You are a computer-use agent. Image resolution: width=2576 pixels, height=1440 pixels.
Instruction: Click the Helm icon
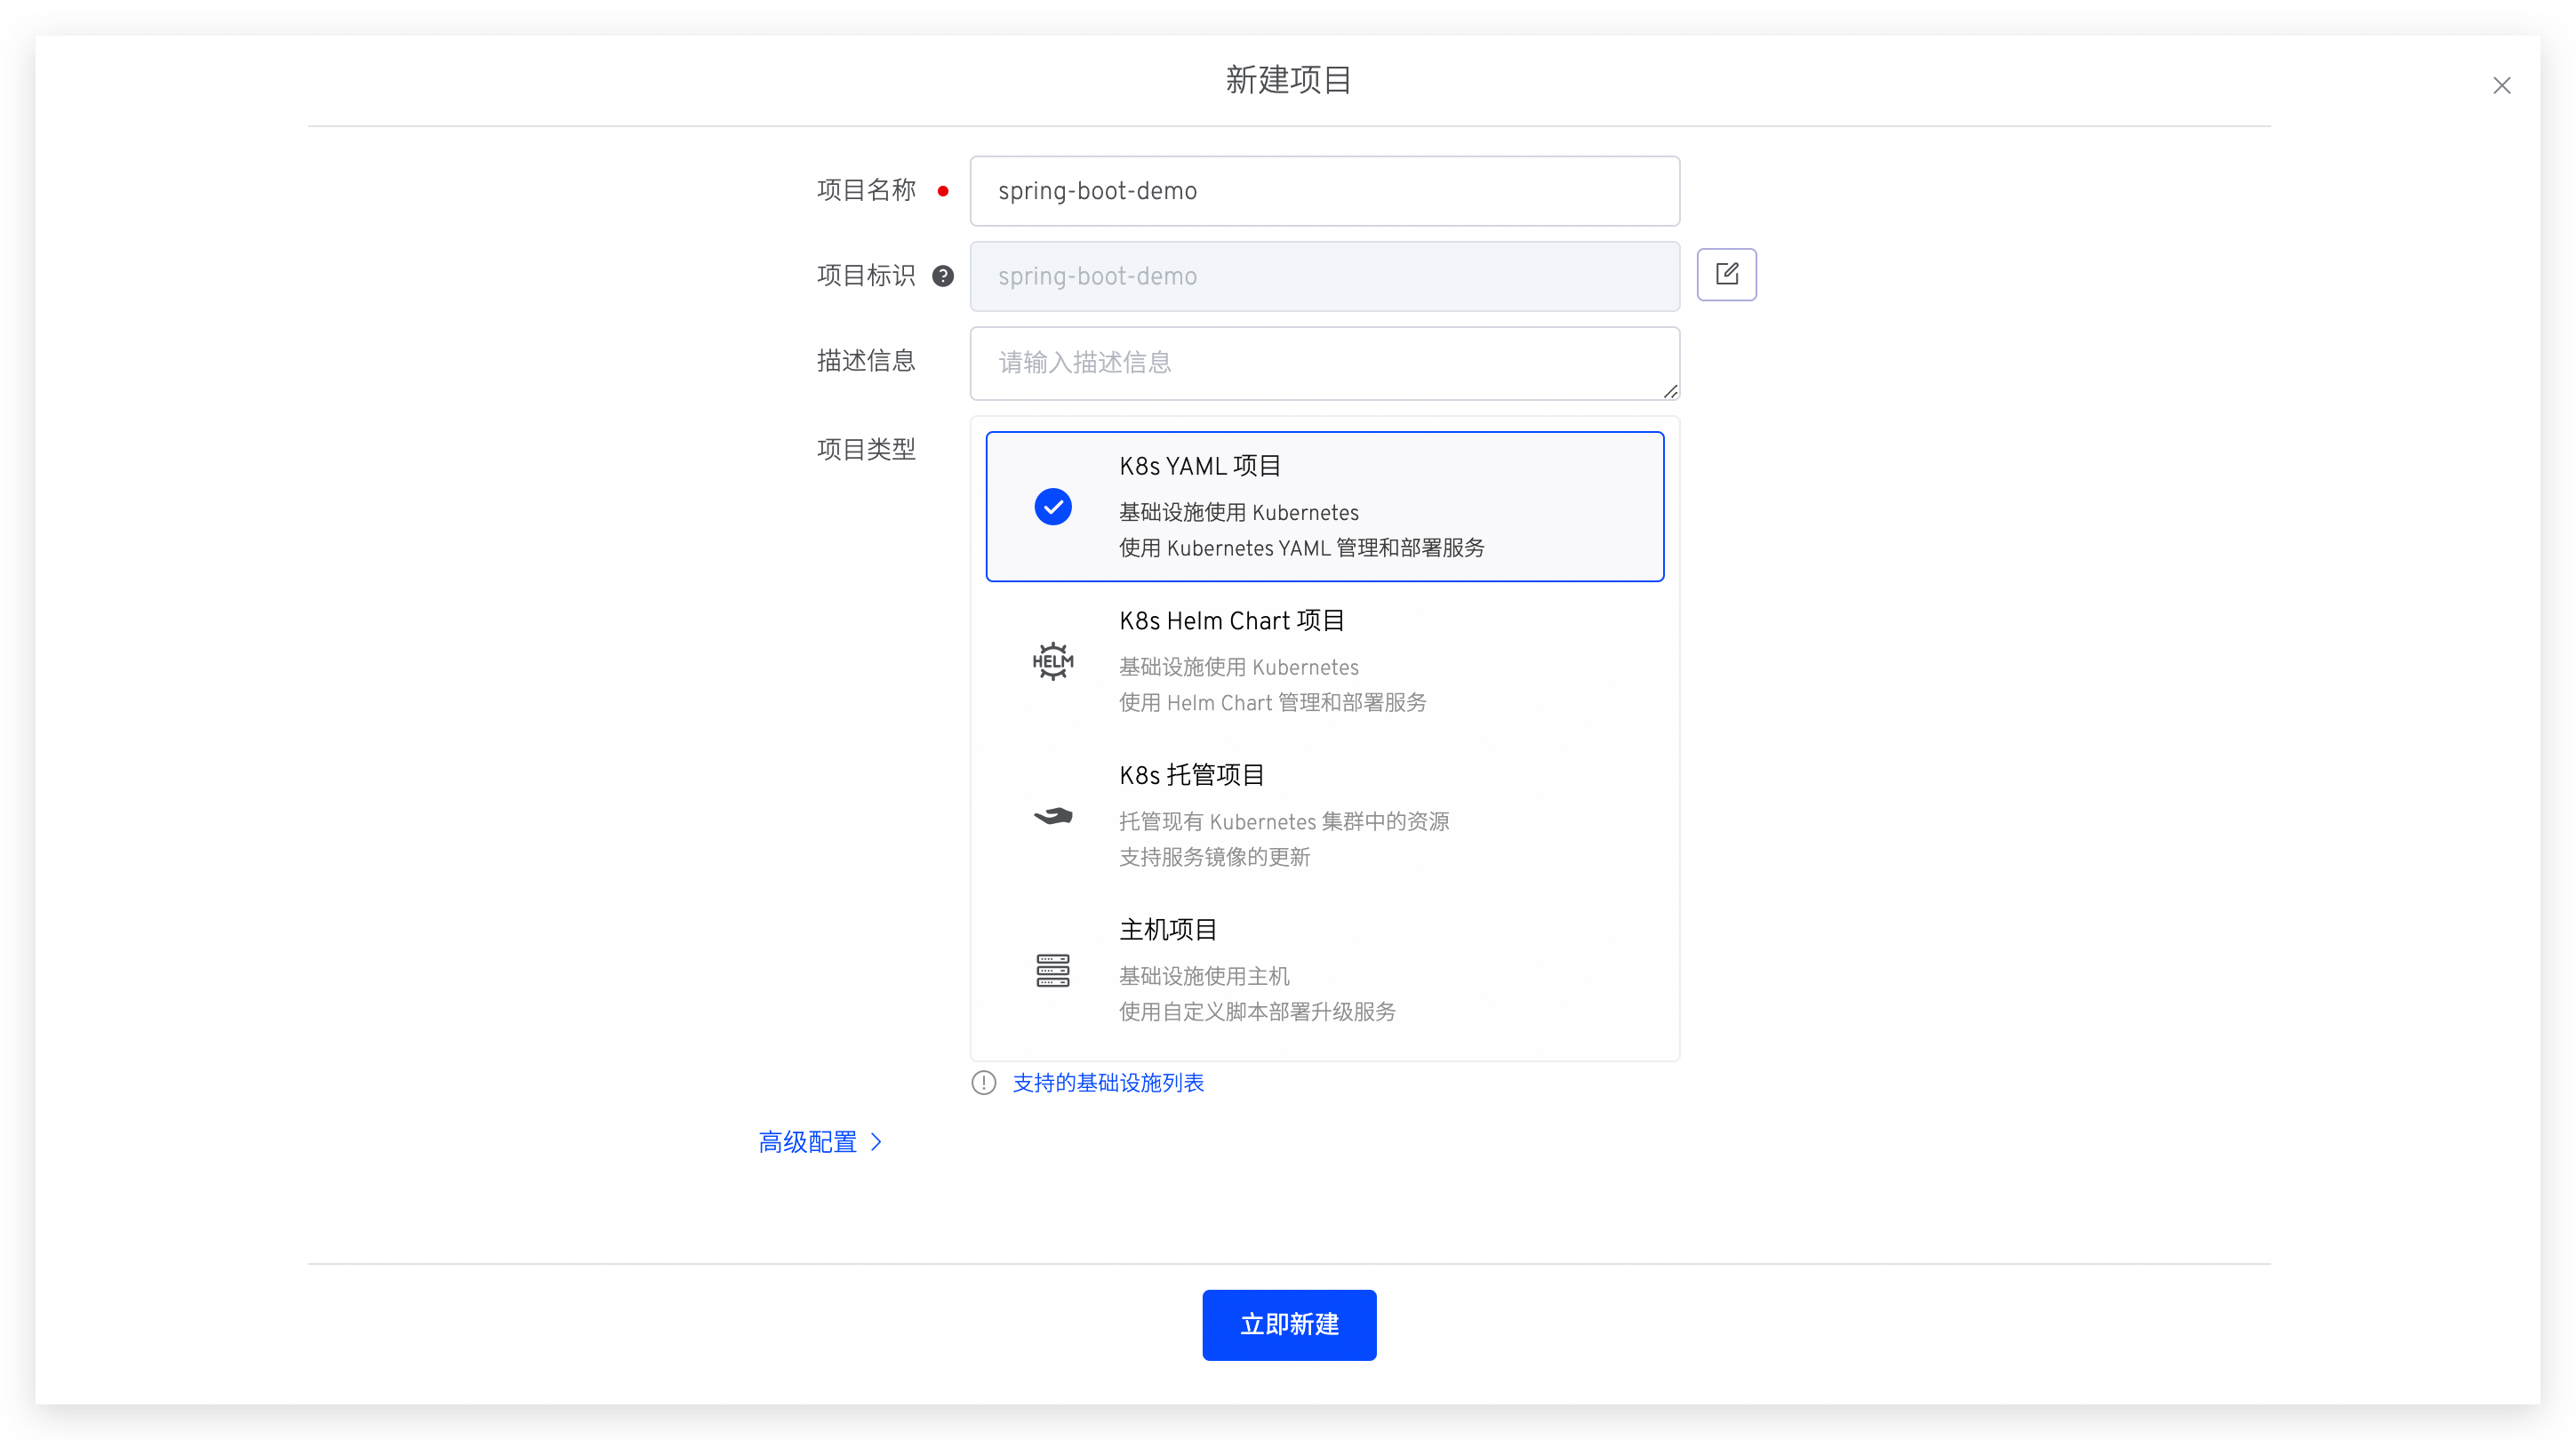click(x=1053, y=661)
